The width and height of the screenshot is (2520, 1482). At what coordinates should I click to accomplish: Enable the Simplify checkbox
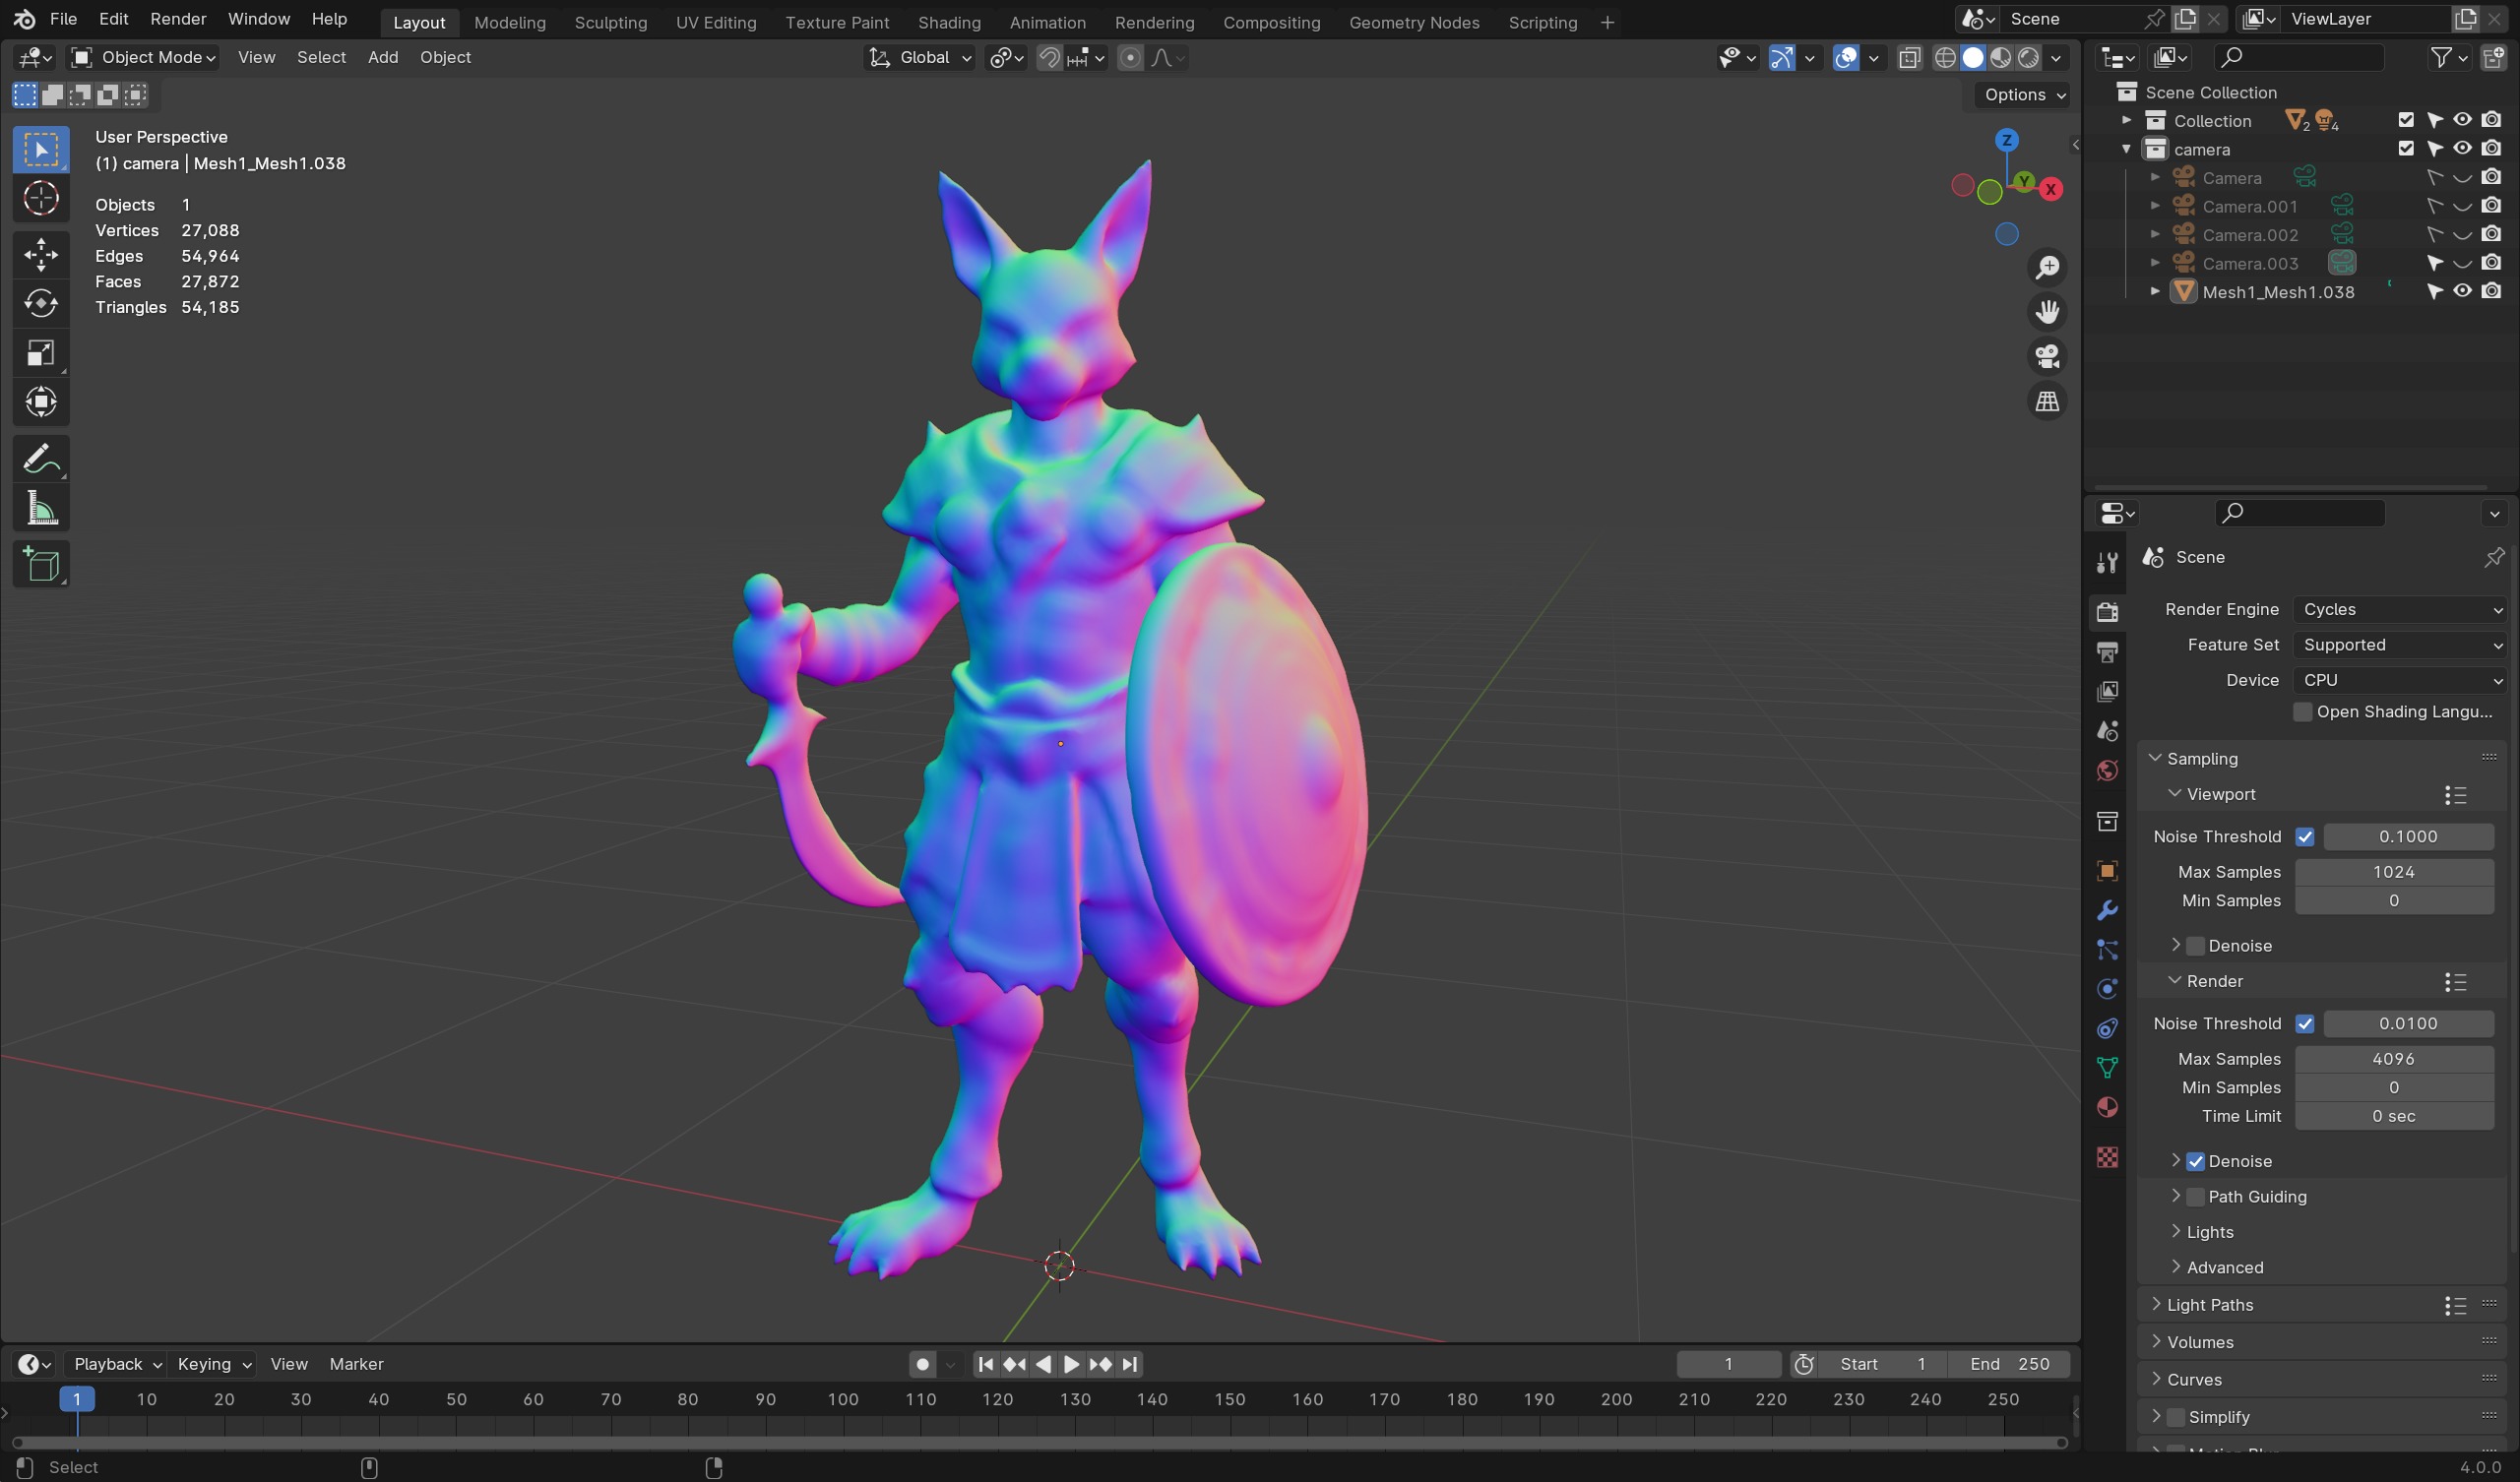click(2175, 1418)
